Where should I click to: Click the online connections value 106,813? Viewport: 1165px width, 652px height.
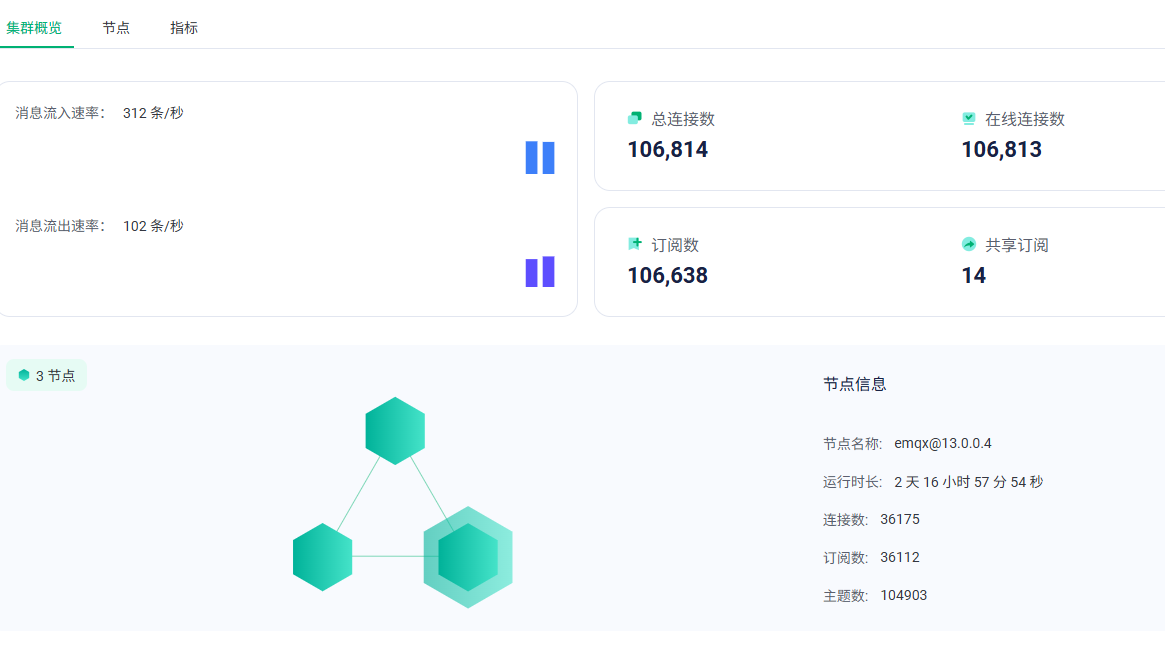tap(1002, 149)
